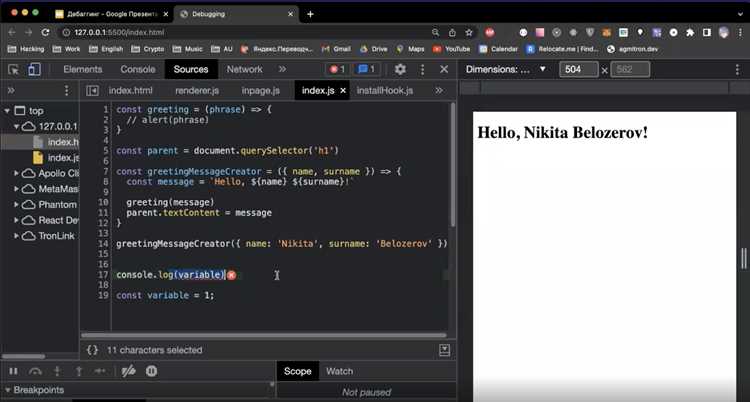Image resolution: width=750 pixels, height=402 pixels.
Task: Open DevTools three-dot customize menu
Action: point(422,69)
